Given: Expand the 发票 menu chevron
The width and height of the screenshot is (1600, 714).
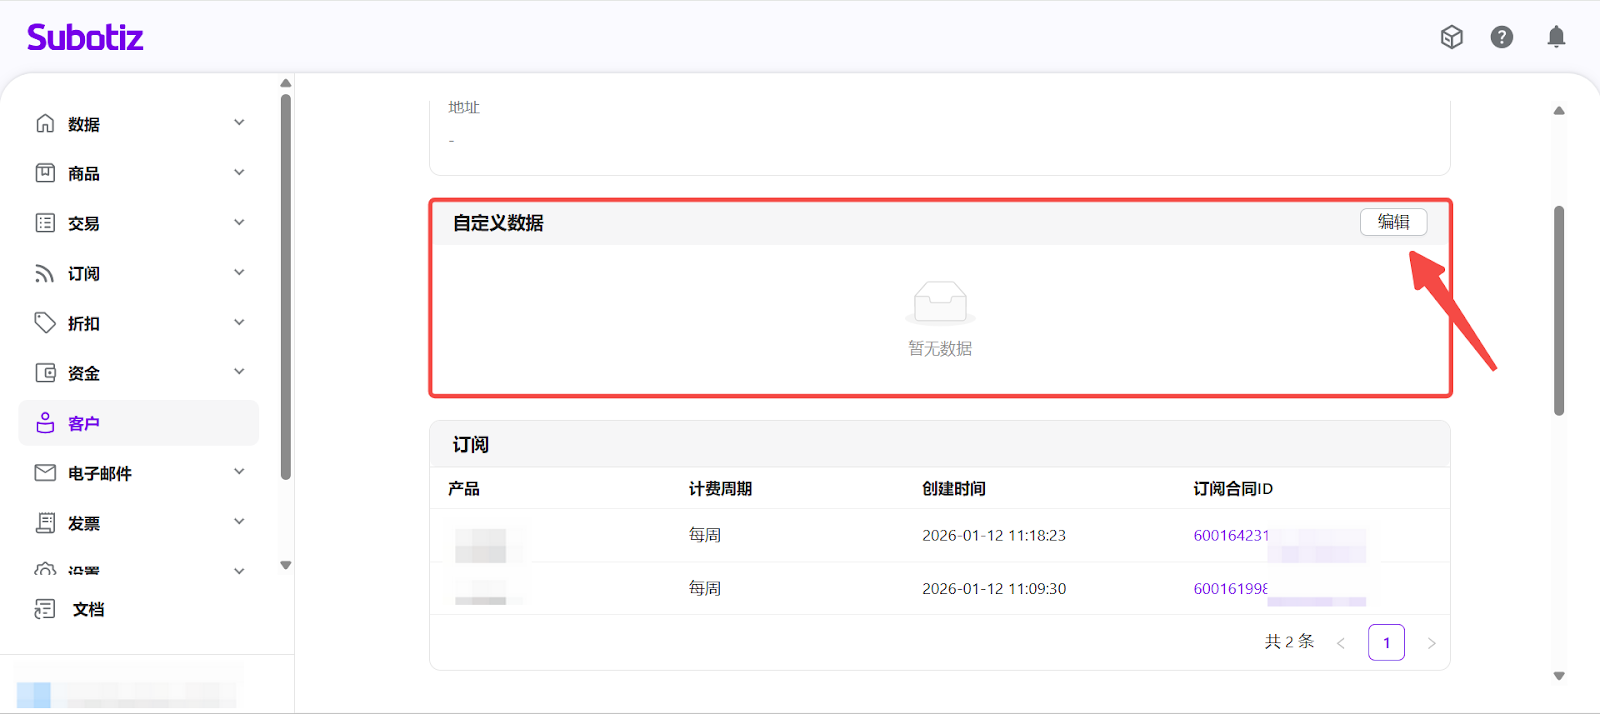Looking at the screenshot, I should pyautogui.click(x=239, y=521).
